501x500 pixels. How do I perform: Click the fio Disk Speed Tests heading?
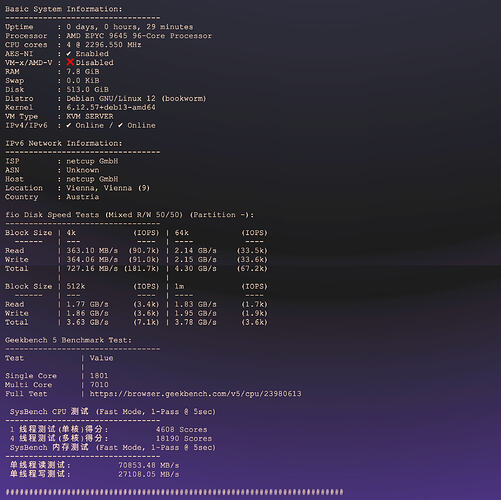click(129, 215)
